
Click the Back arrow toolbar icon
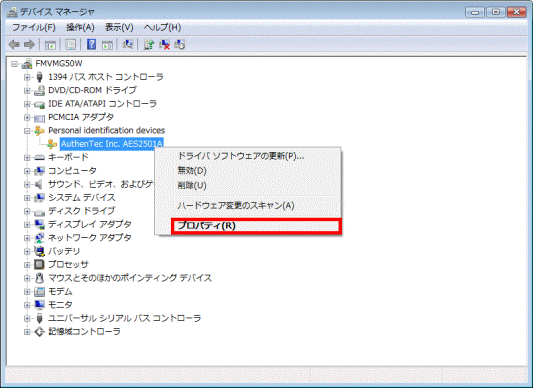(14, 45)
